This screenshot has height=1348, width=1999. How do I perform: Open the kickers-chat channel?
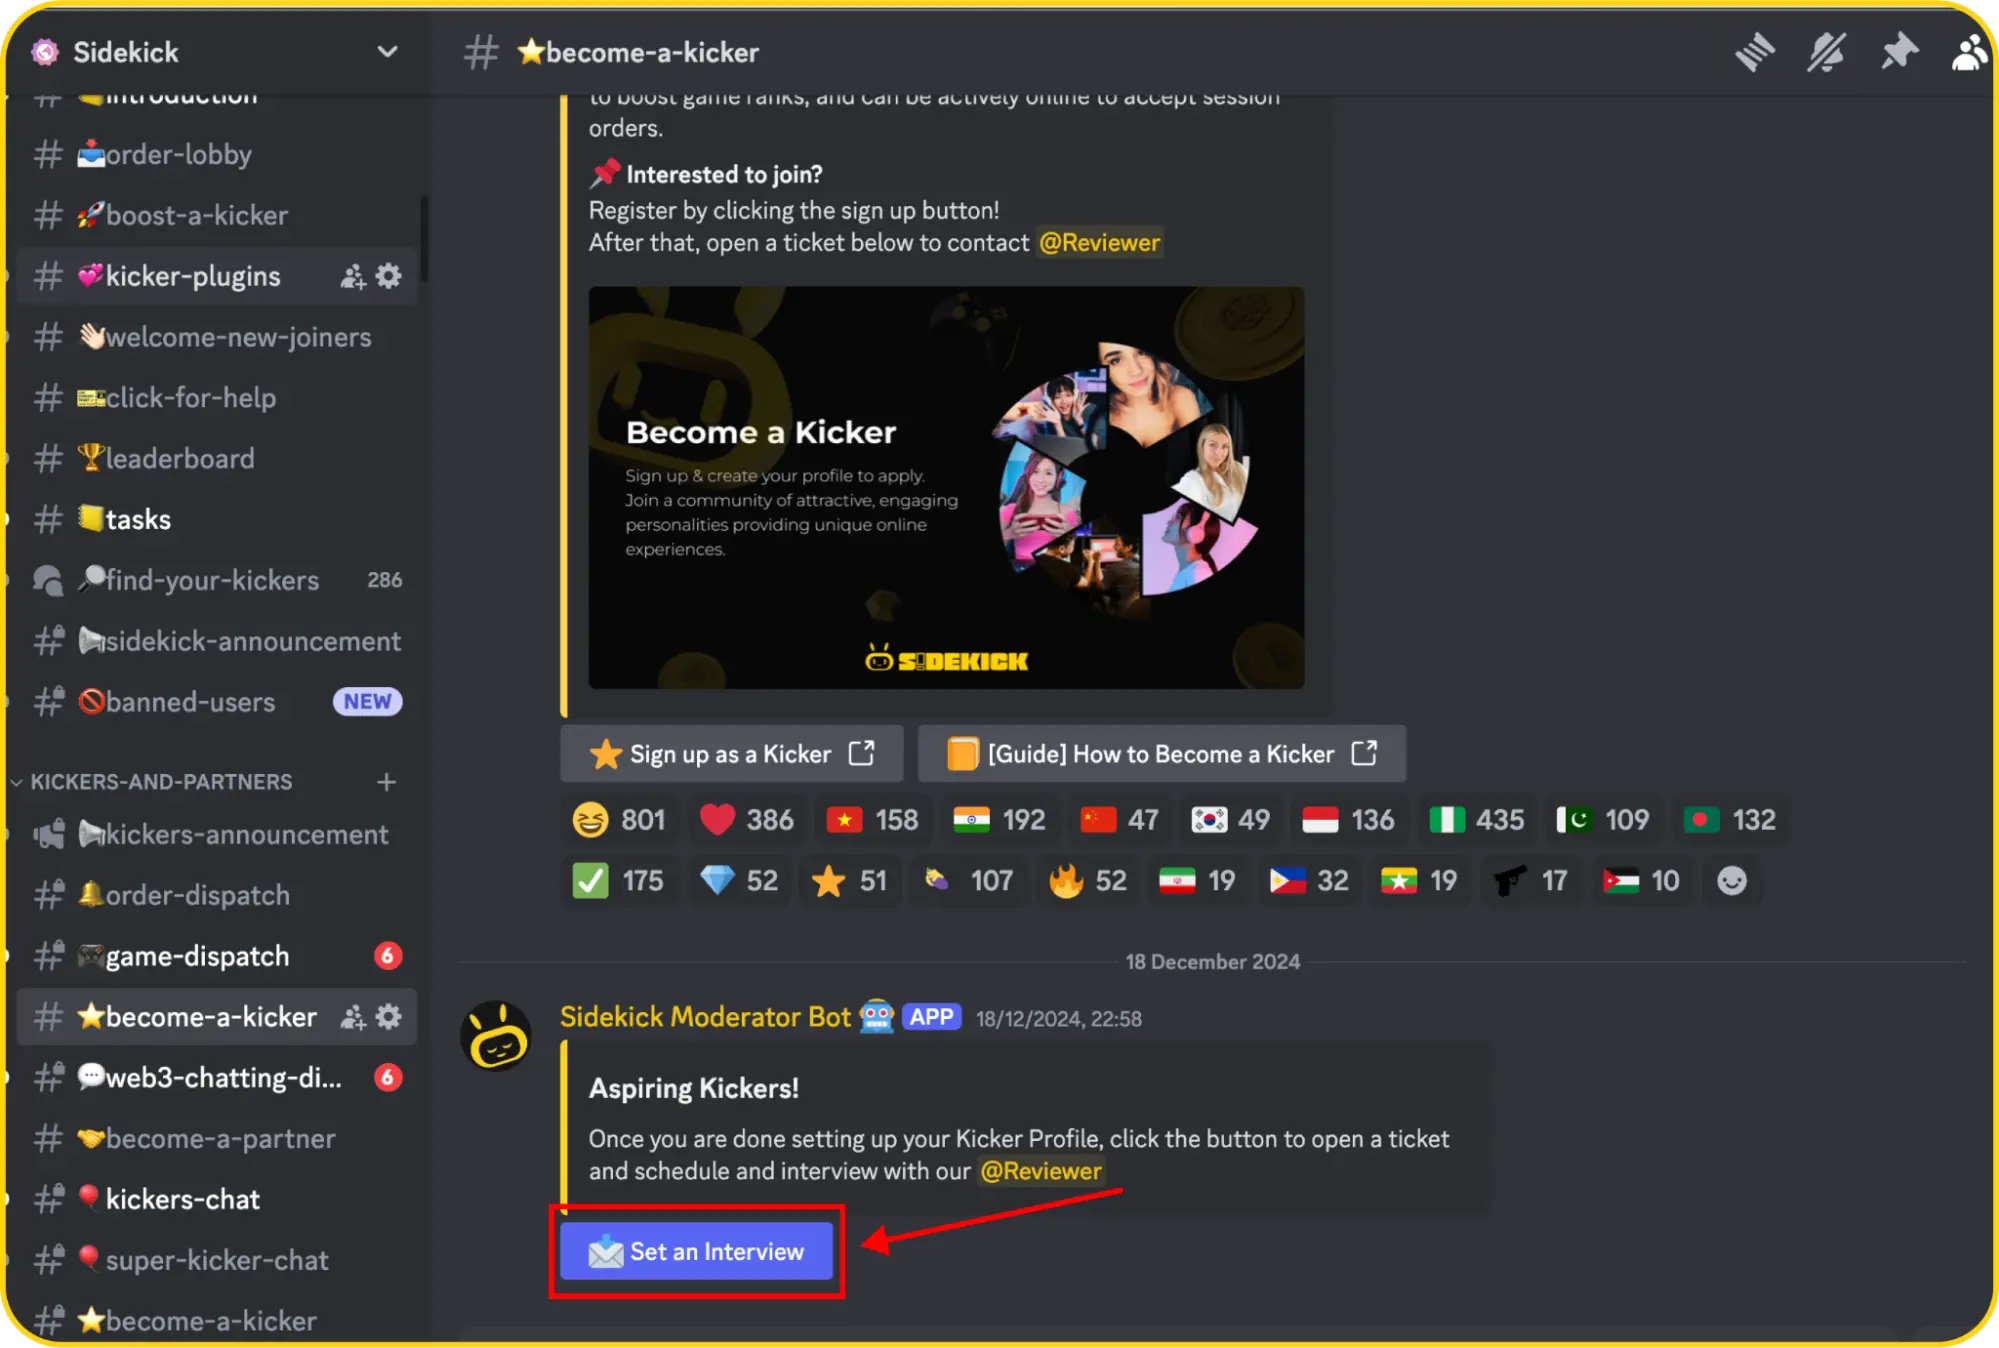click(x=217, y=1199)
